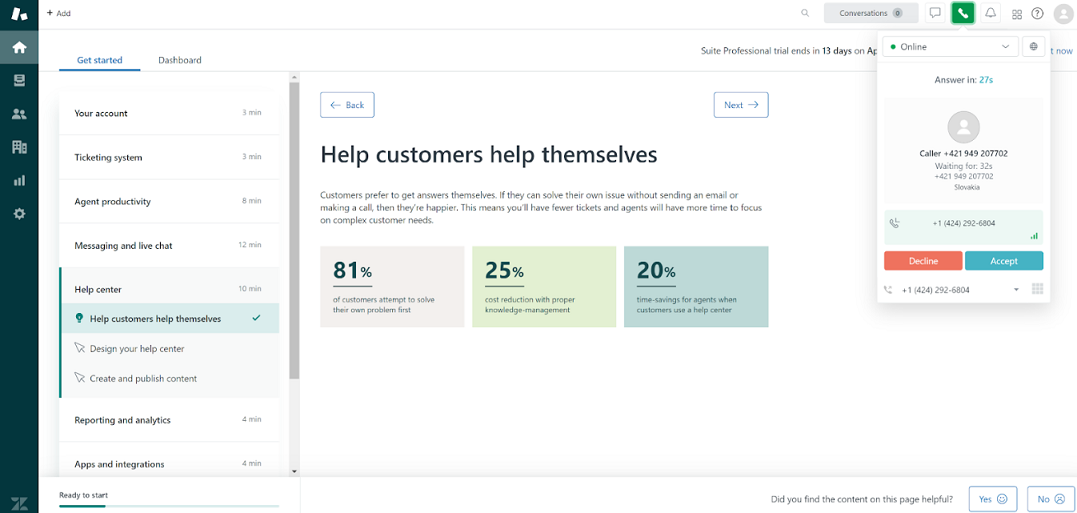
Task: Open Reporting bar chart icon
Action: (x=19, y=181)
